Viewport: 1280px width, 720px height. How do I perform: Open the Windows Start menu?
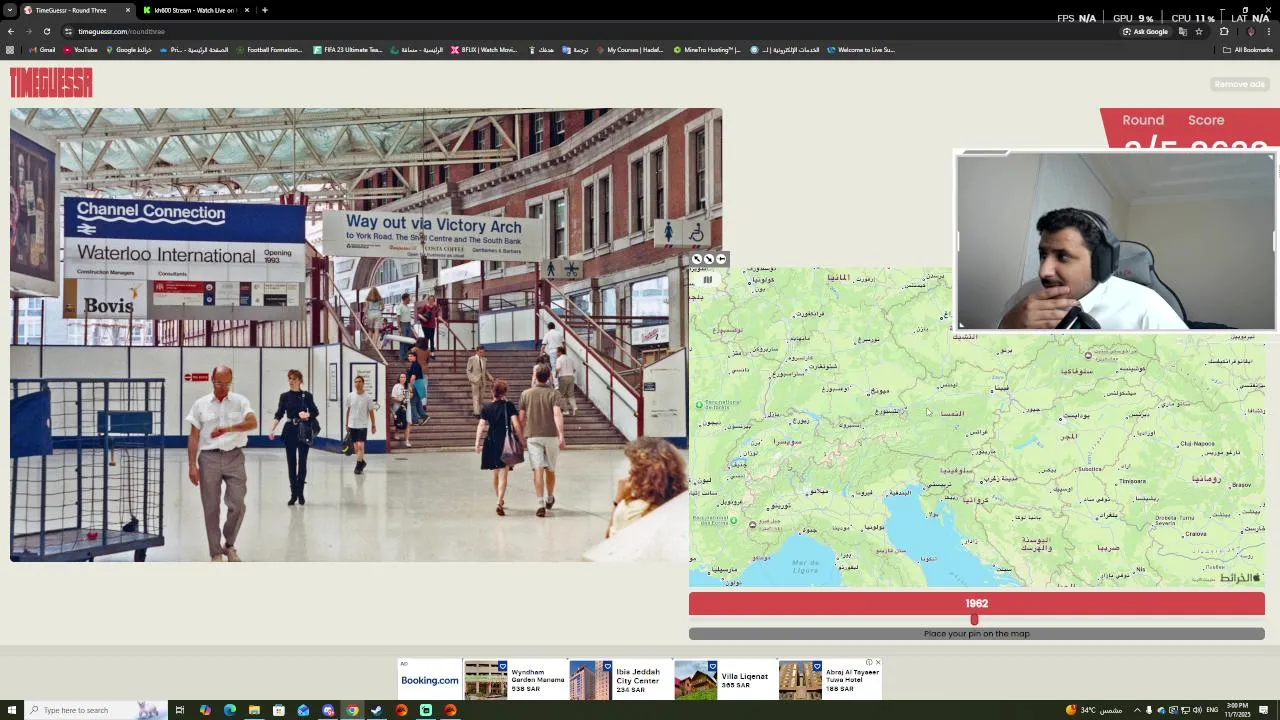(11, 710)
